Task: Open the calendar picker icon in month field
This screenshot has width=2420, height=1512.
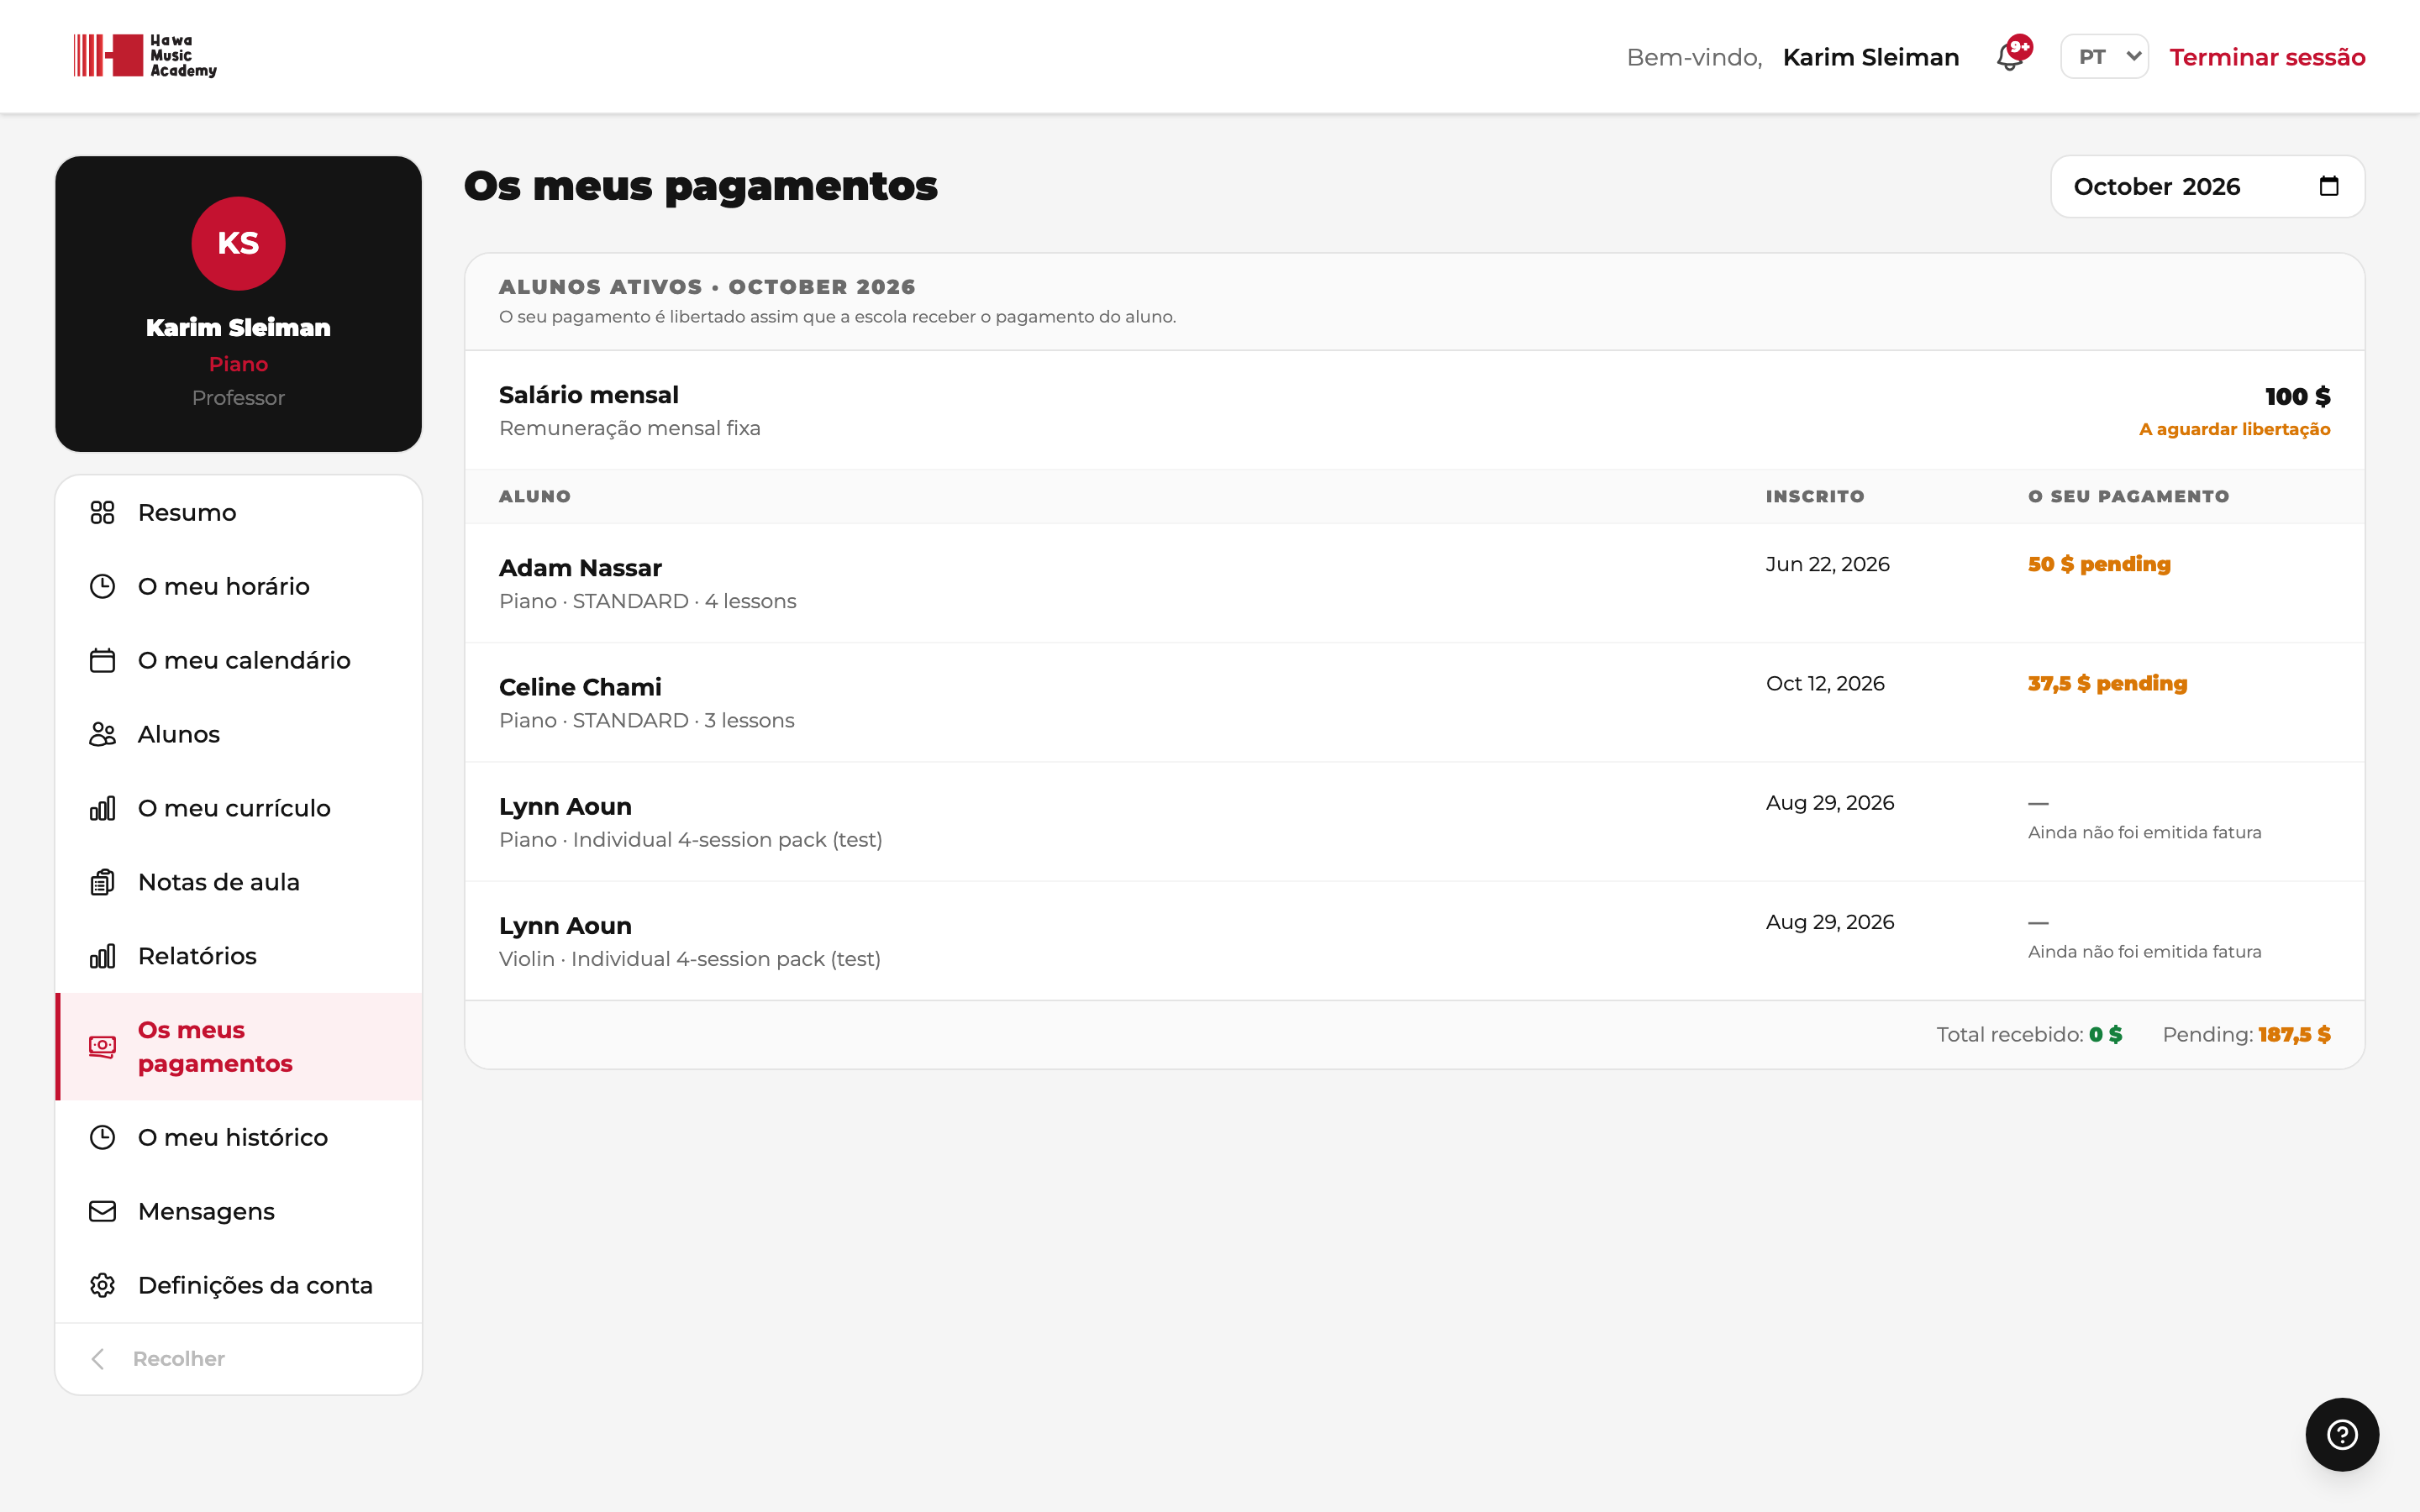Action: [2328, 186]
